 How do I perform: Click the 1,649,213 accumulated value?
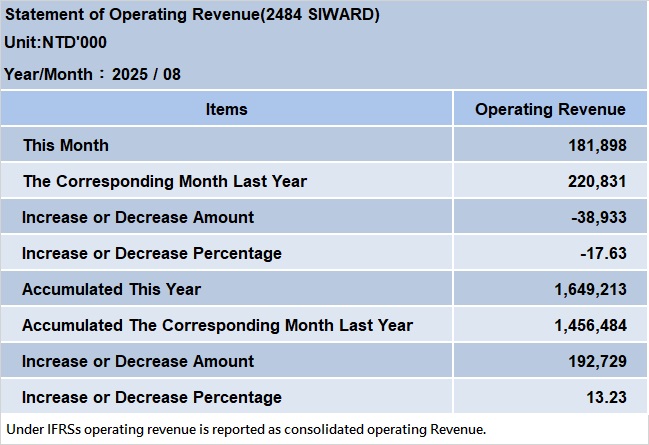point(590,289)
